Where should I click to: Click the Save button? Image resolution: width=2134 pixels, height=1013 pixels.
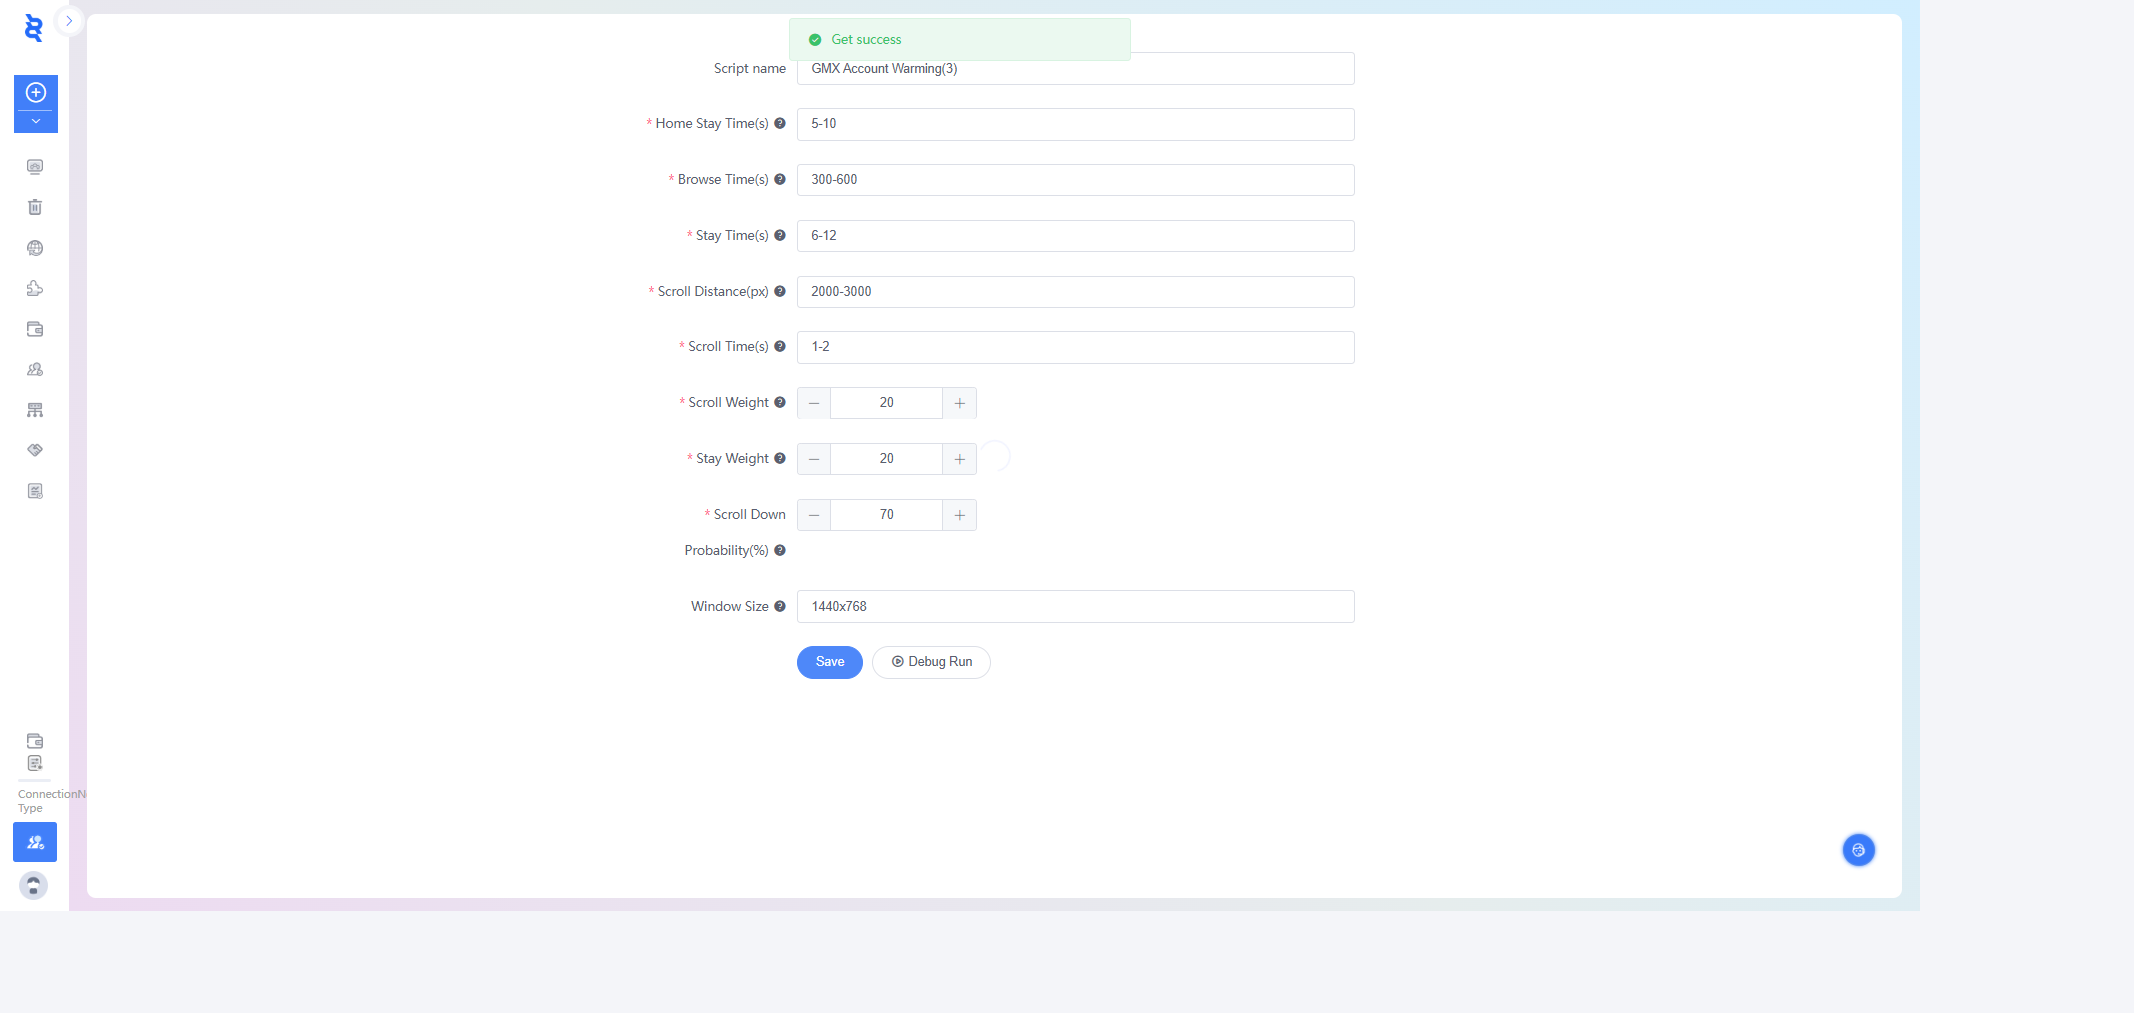click(829, 662)
